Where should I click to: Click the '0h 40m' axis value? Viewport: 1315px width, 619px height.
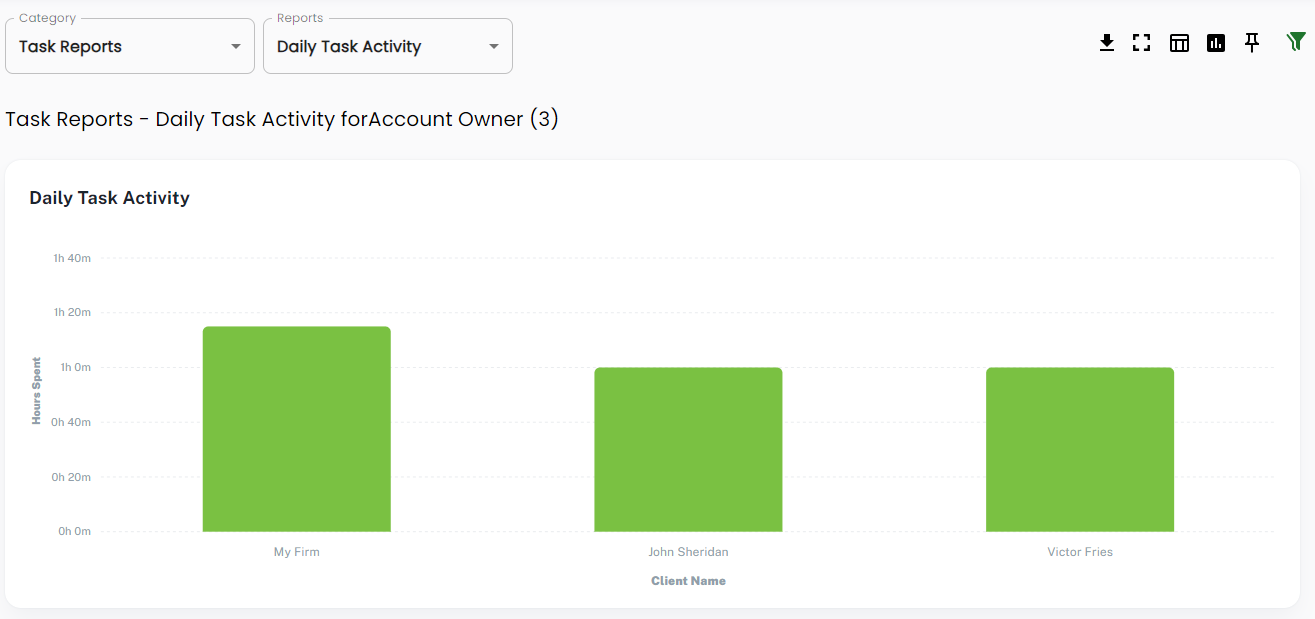pyautogui.click(x=72, y=422)
